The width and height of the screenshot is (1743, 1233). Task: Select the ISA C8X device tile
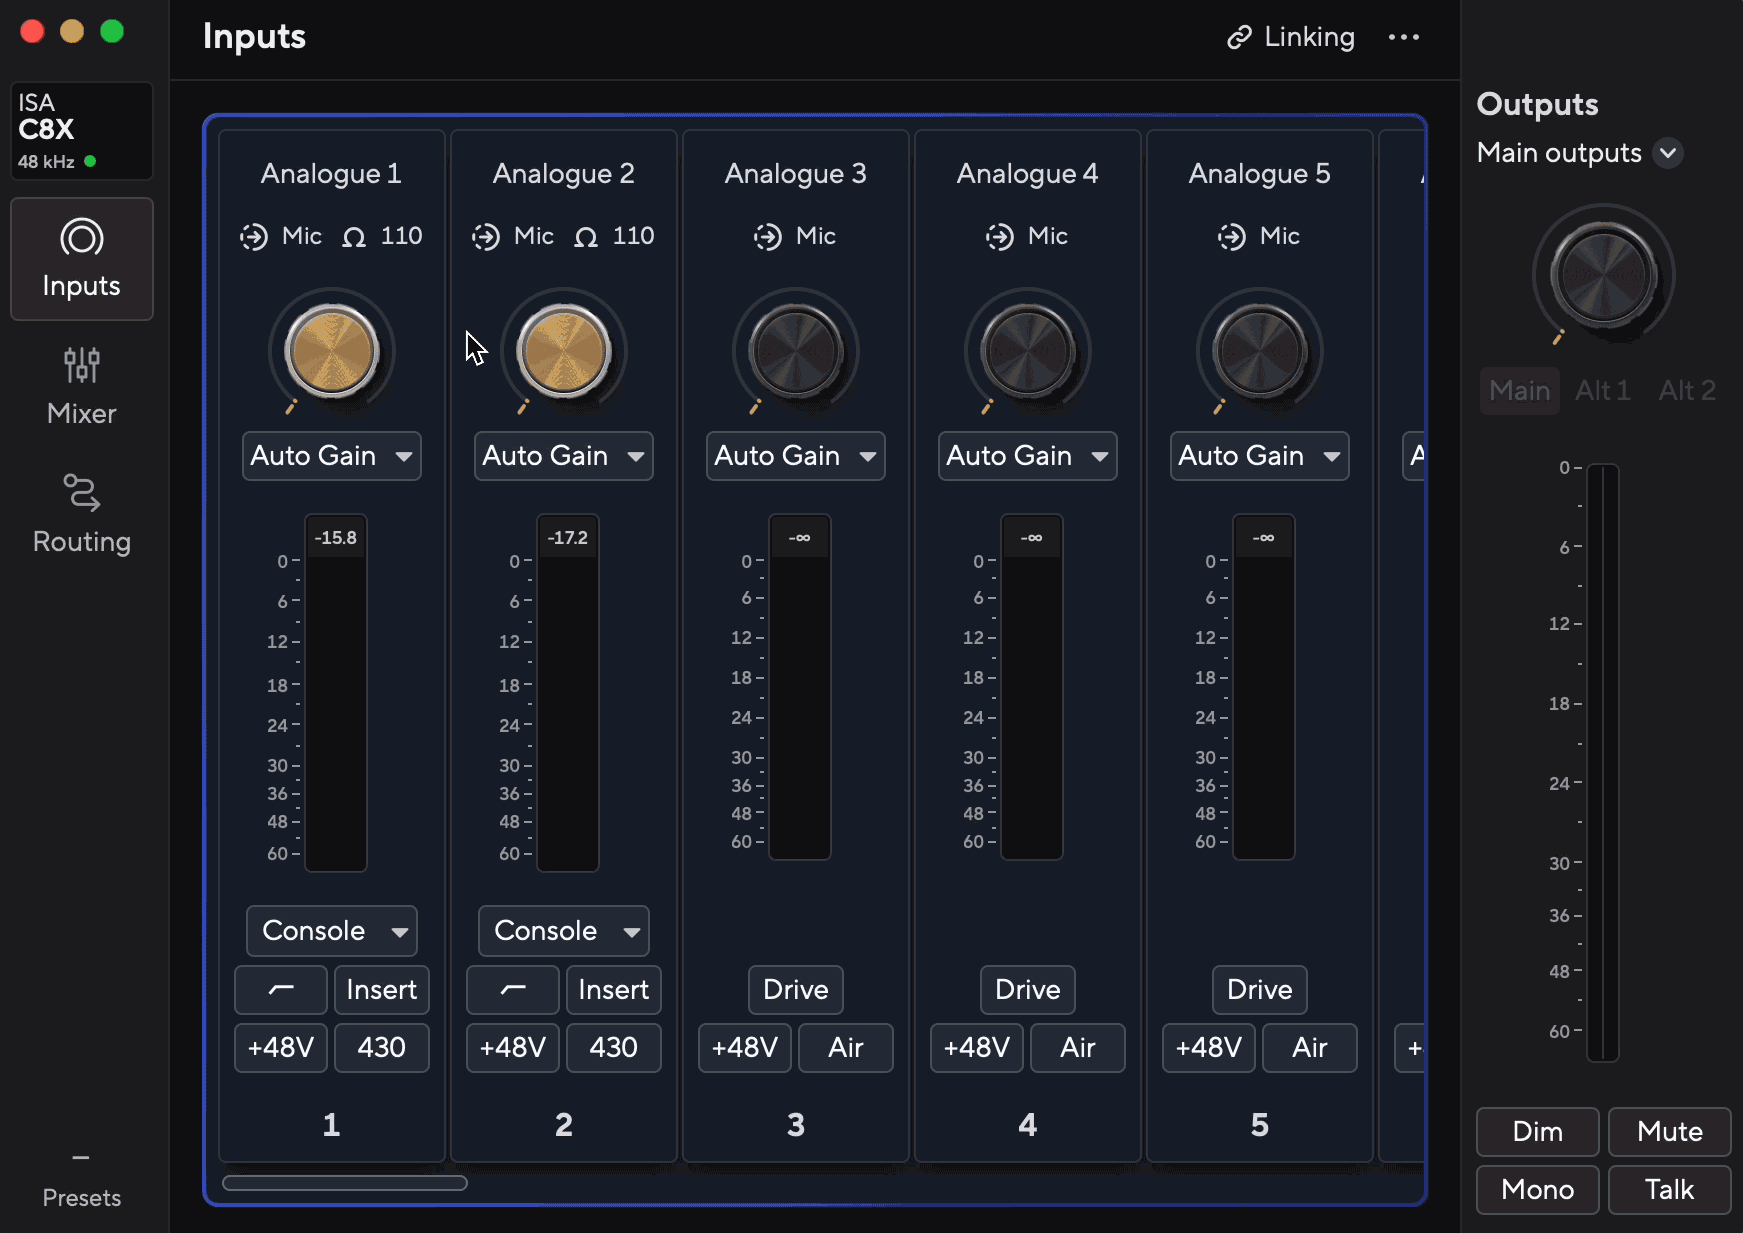(82, 131)
